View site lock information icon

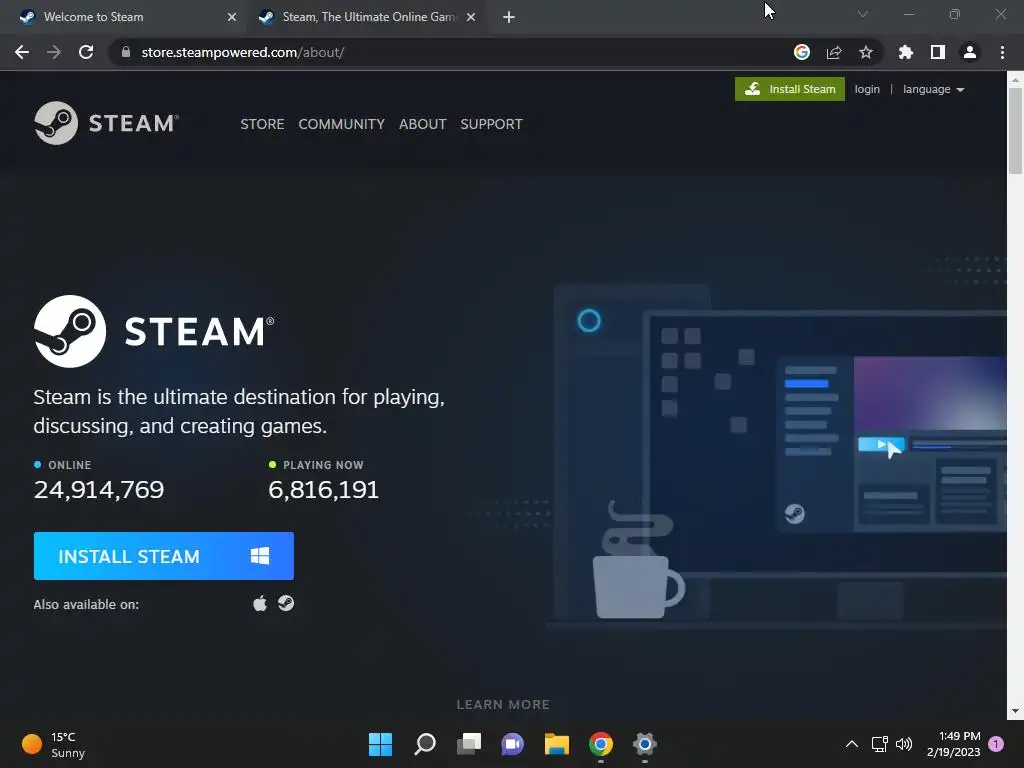click(126, 52)
